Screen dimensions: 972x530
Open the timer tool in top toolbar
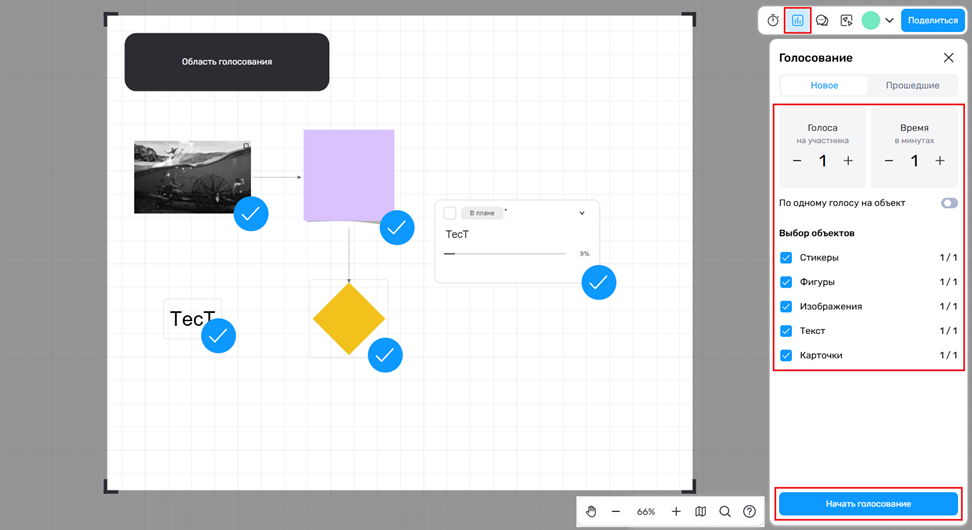773,20
